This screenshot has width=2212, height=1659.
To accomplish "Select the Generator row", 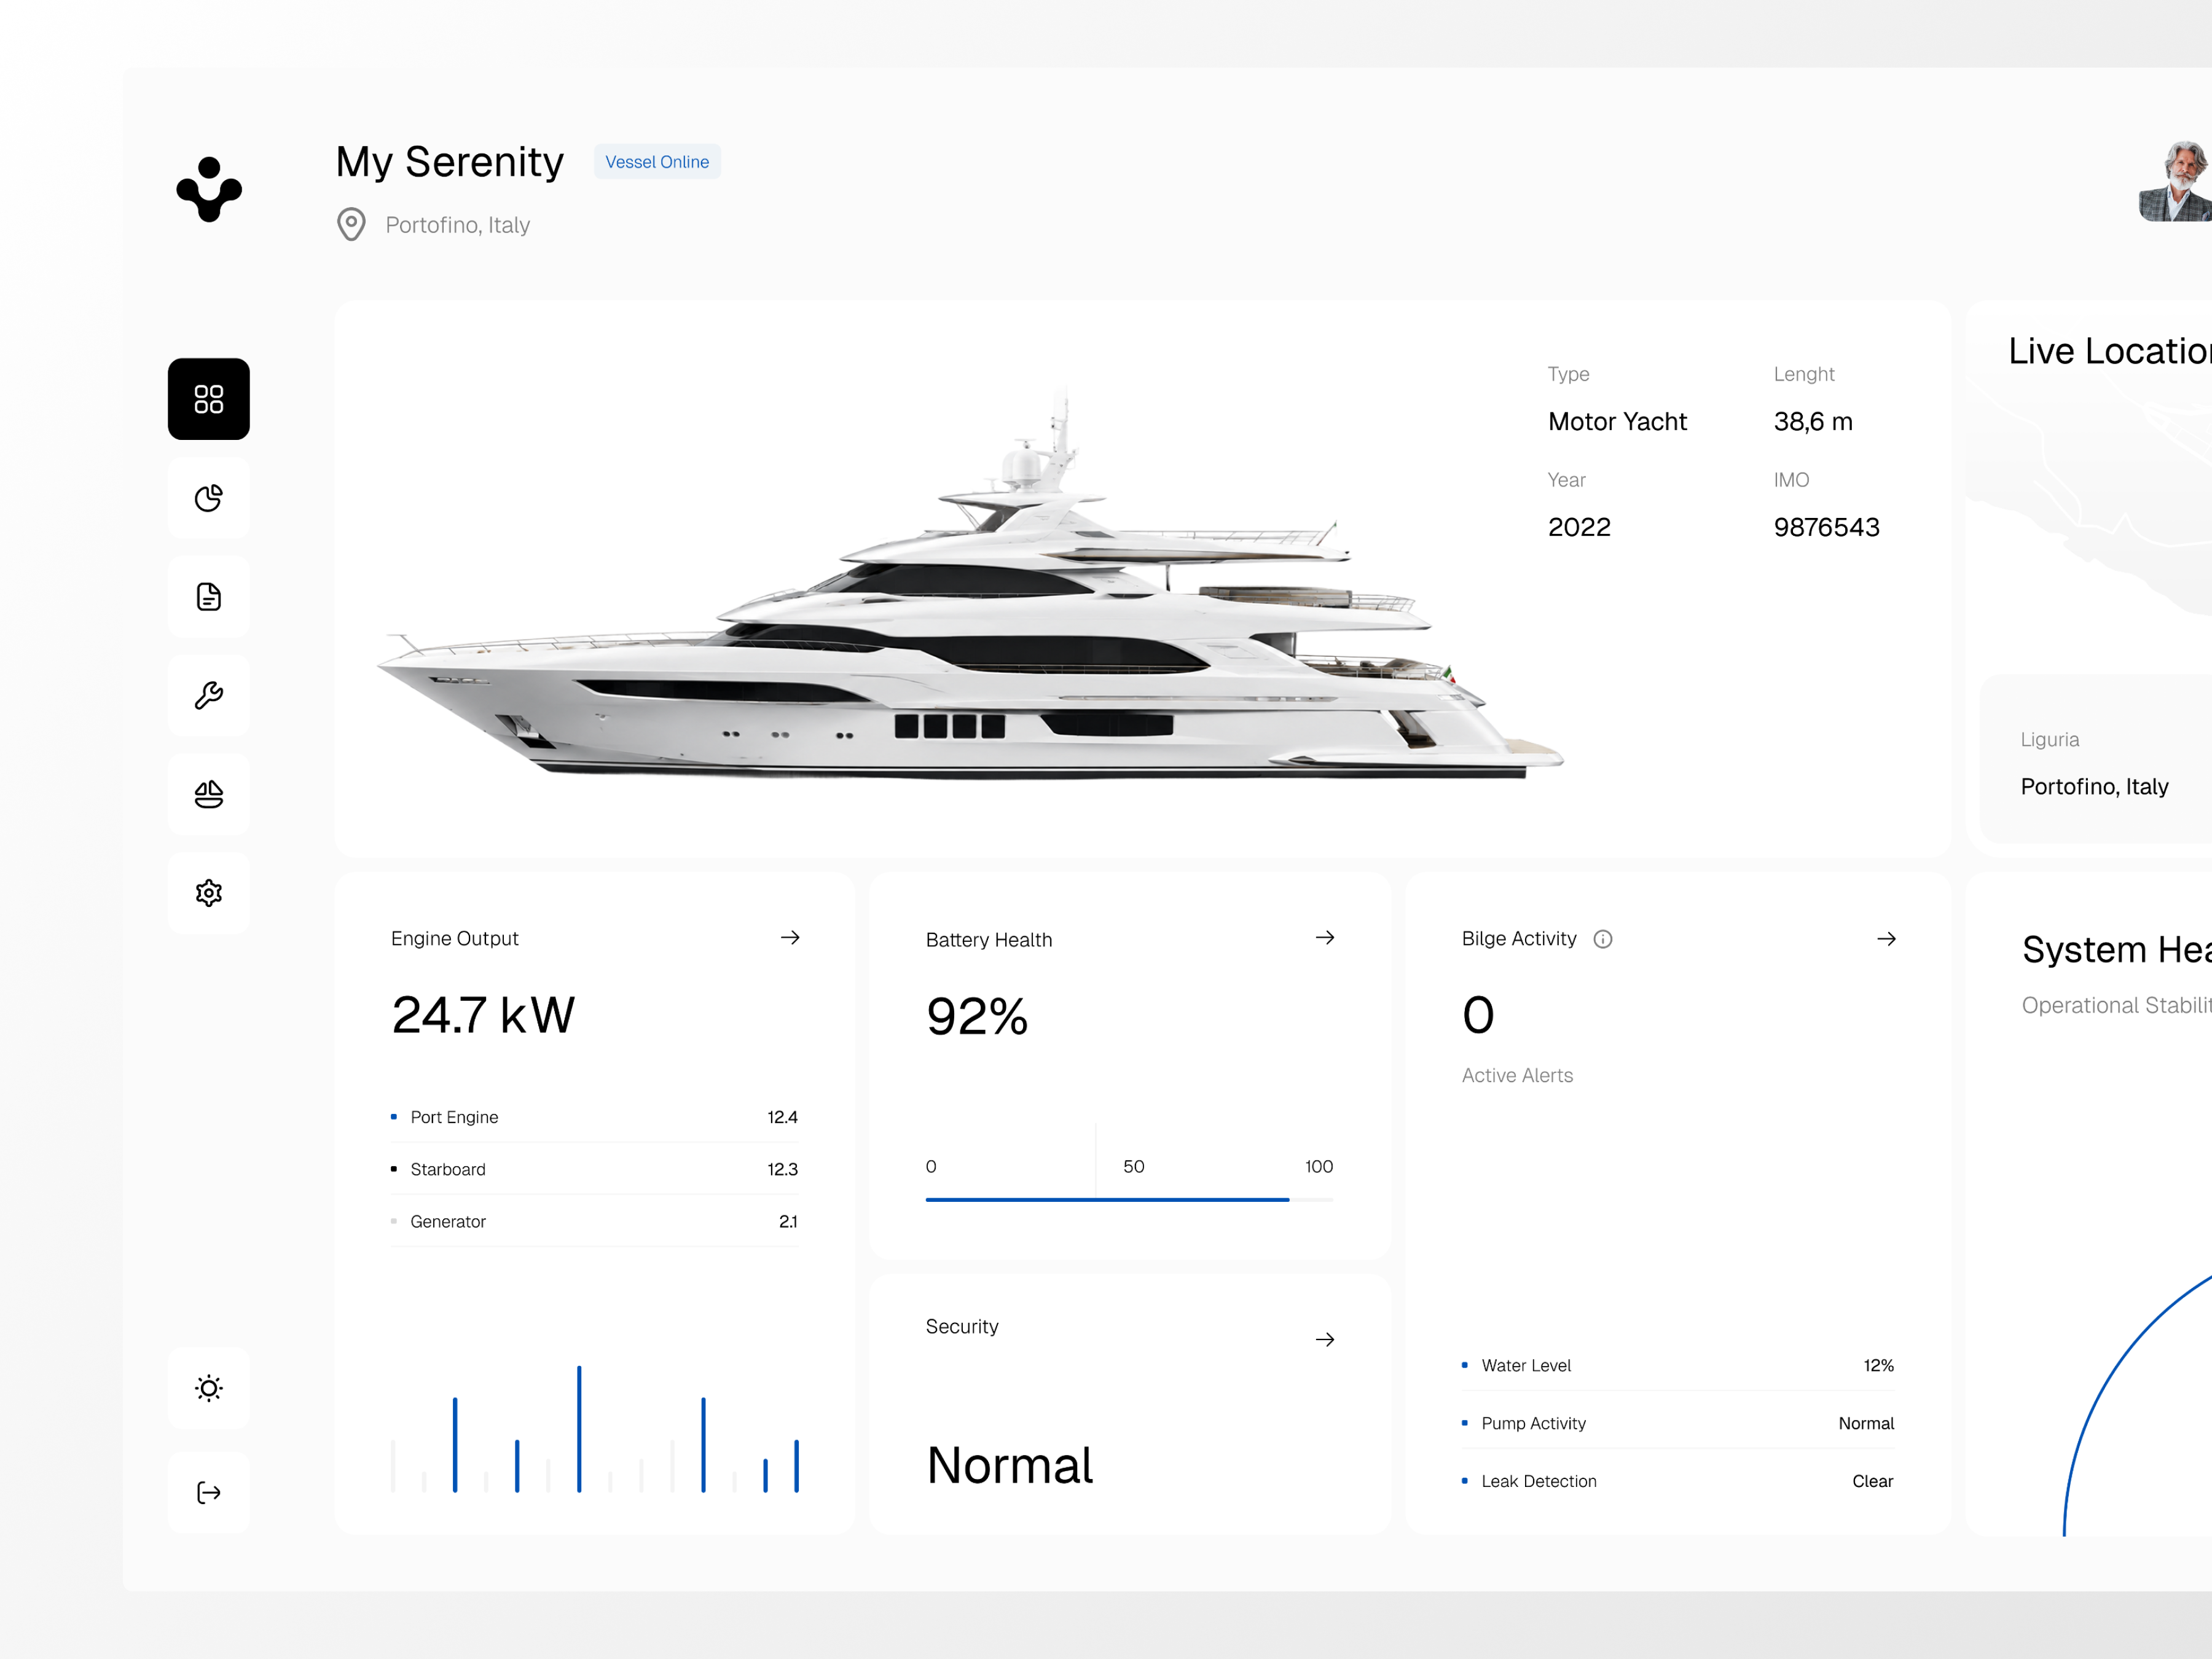I will (594, 1221).
